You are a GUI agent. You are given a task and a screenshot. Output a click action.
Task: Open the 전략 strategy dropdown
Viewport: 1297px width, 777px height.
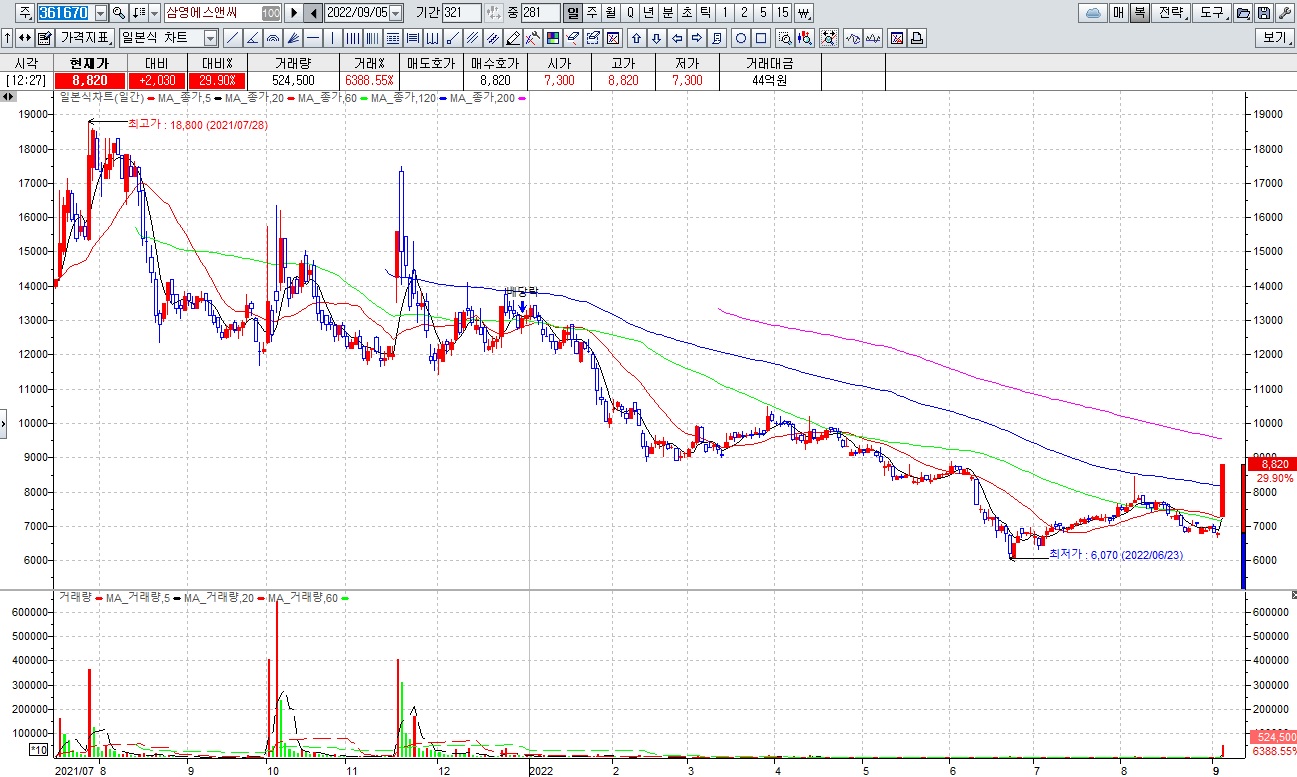pos(1171,13)
